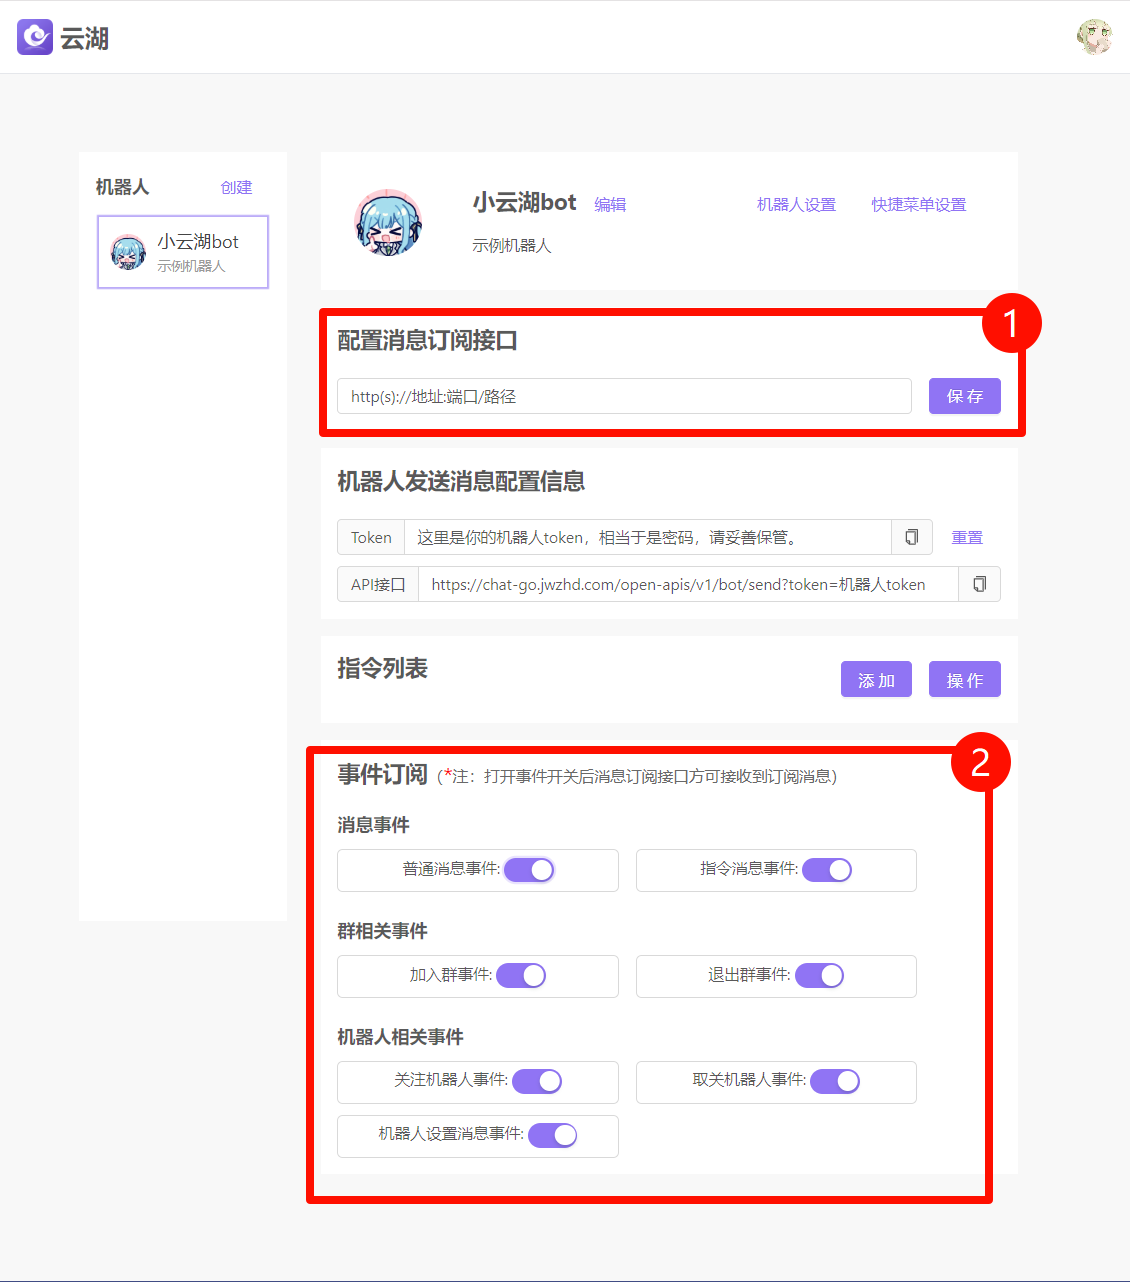Viewport: 1130px width, 1282px height.
Task: Click the 保存 button to save subscription URL
Action: coord(963,396)
